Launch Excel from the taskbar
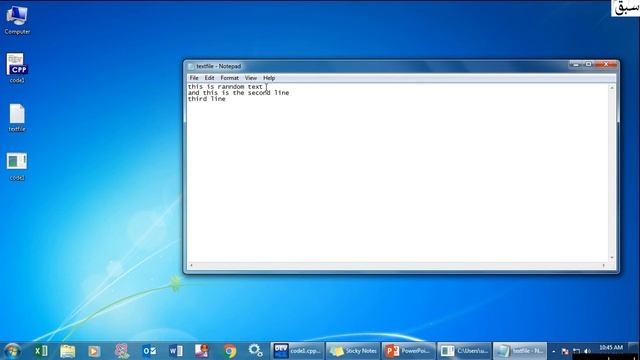640x360 pixels. pyautogui.click(x=41, y=351)
